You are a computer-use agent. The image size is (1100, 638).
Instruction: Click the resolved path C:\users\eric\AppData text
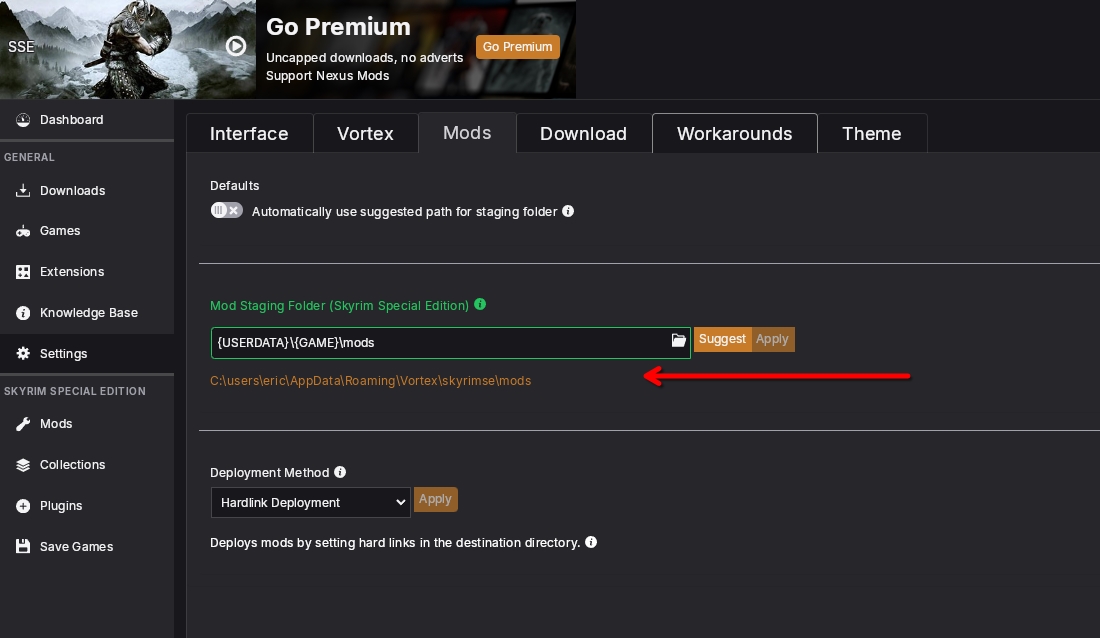pyautogui.click(x=370, y=380)
